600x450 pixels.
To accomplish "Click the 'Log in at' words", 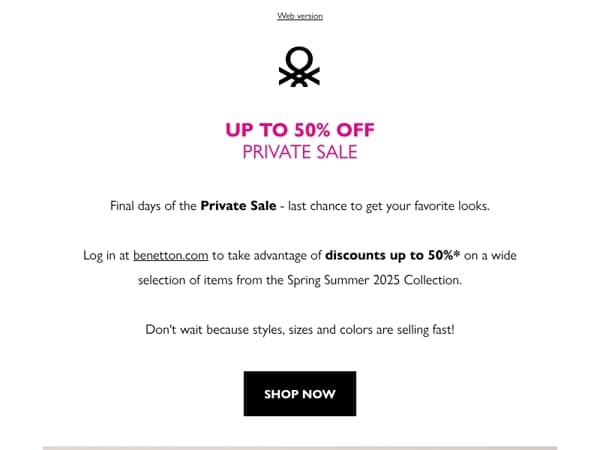I will tap(106, 255).
